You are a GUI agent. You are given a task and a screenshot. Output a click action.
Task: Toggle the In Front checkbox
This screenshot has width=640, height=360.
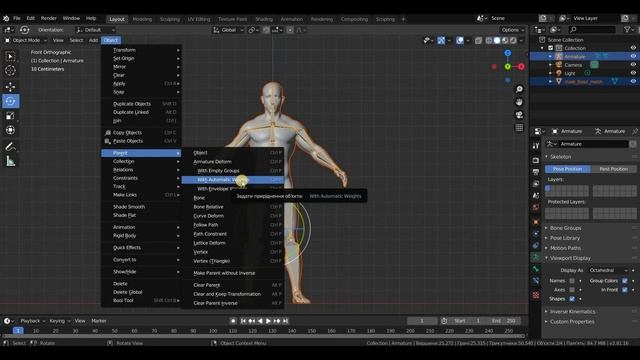click(x=624, y=290)
